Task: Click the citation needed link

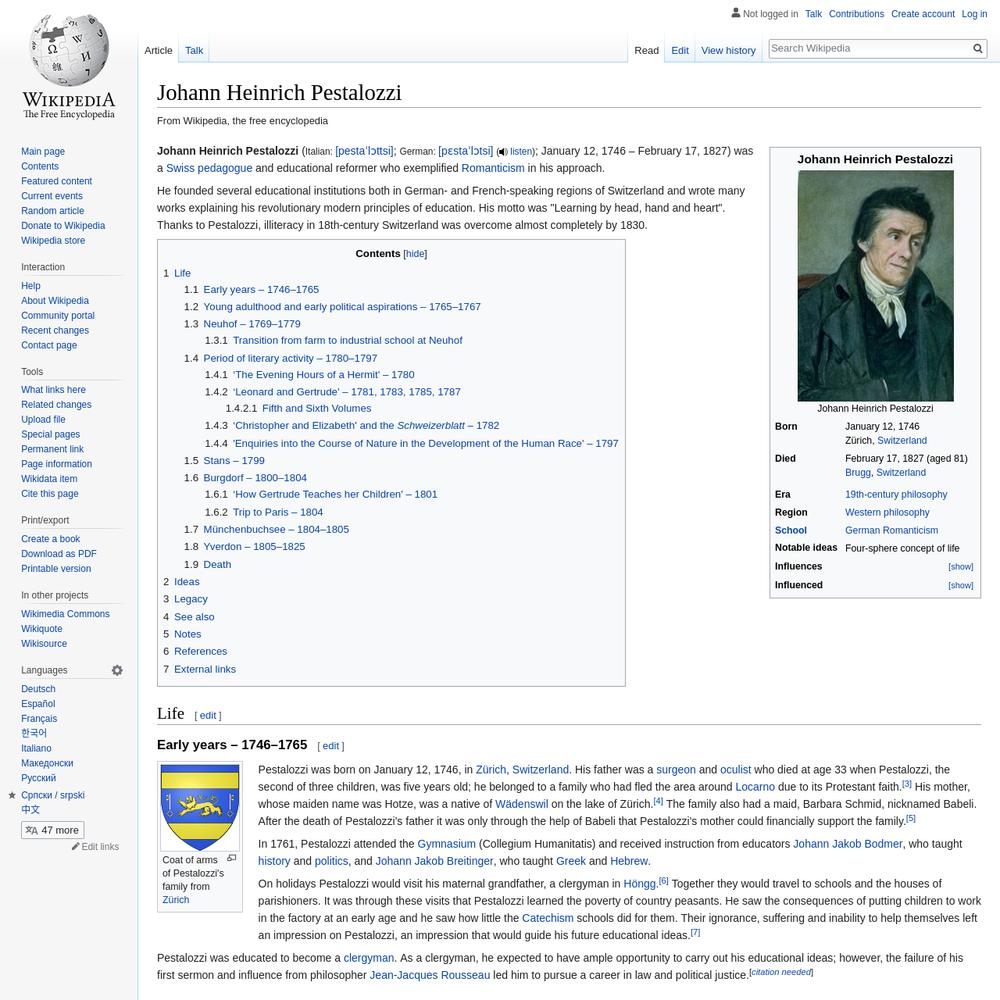Action: [x=781, y=972]
